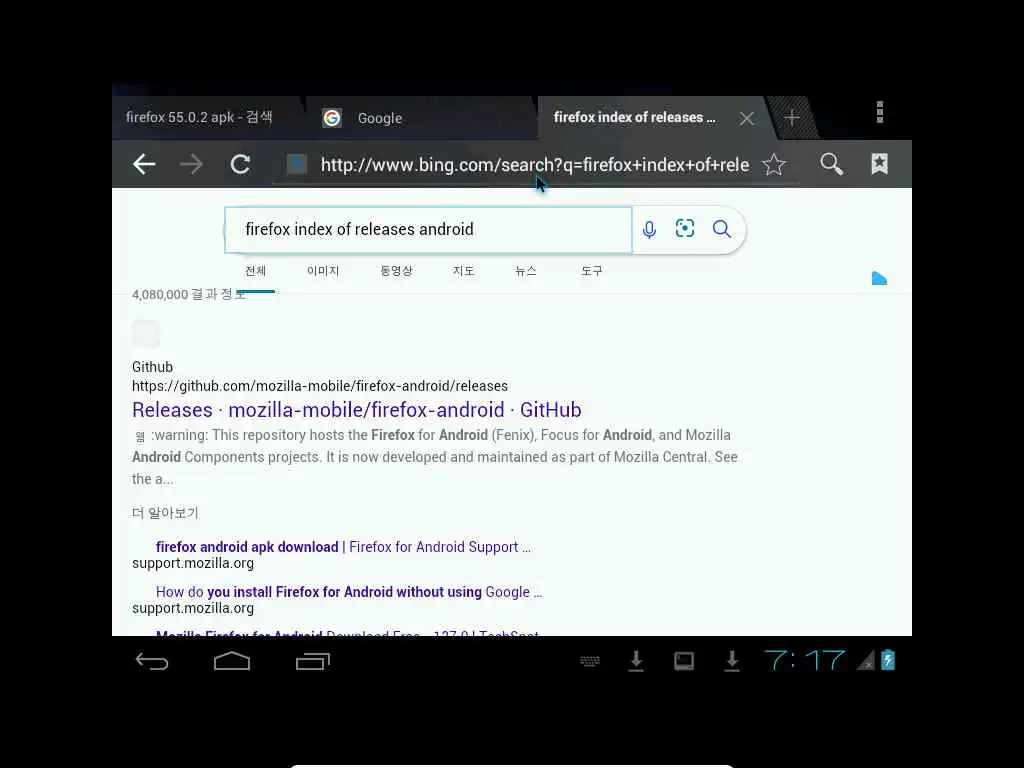1024x768 pixels.
Task: Open second download notification icon
Action: (732, 661)
